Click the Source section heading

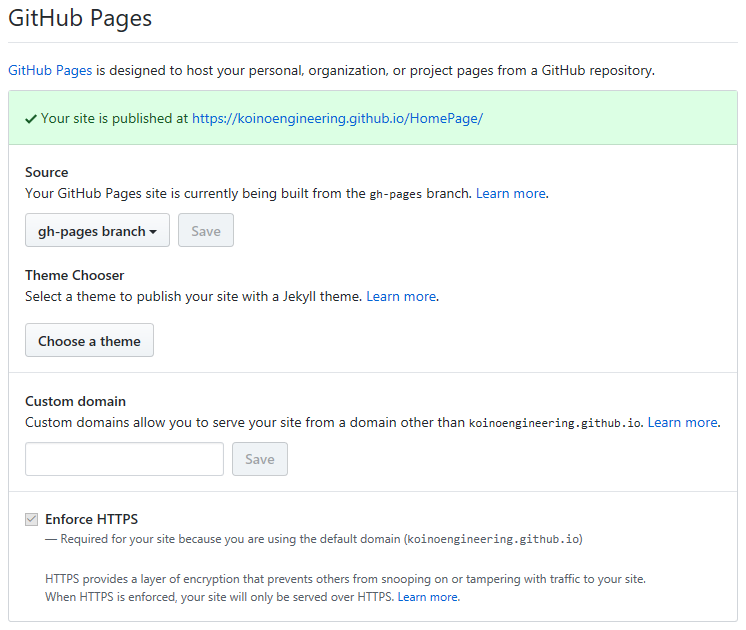coord(47,172)
